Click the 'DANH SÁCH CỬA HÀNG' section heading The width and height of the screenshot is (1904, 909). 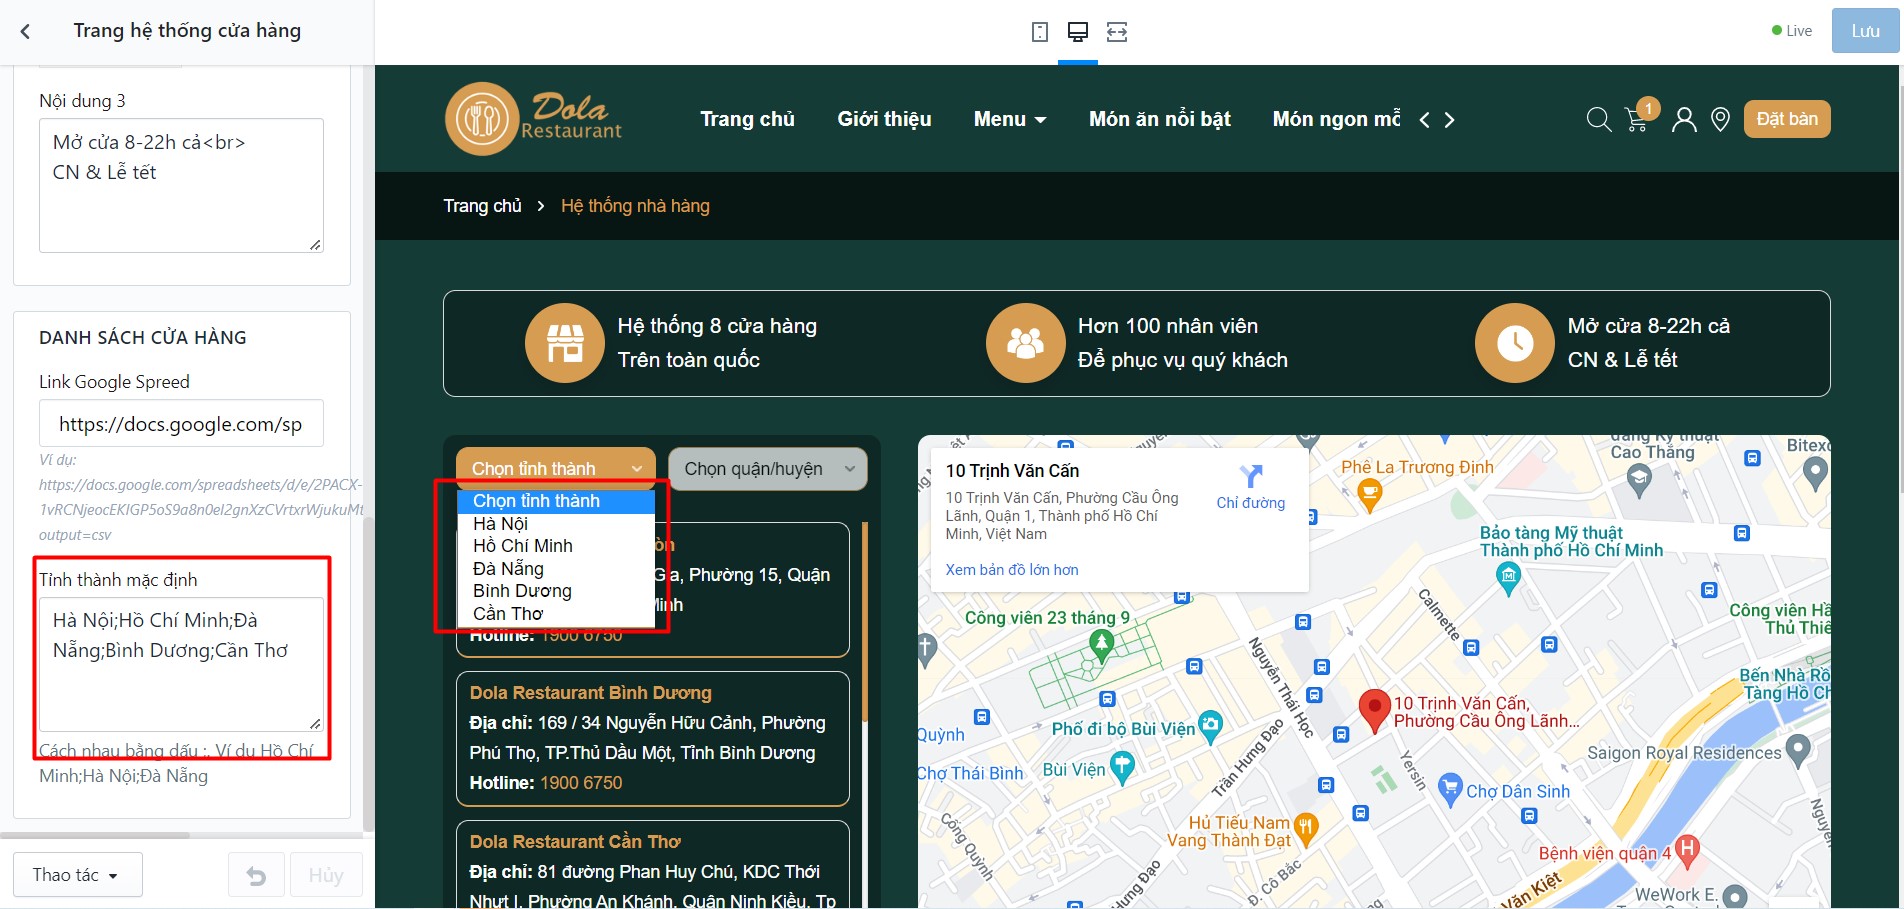(143, 338)
